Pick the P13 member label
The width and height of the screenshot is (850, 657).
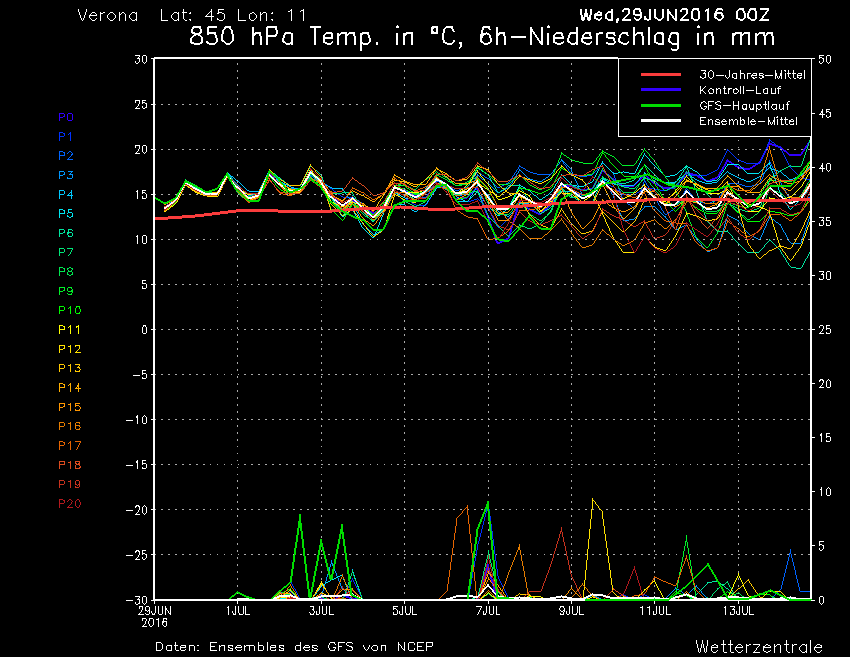(69, 368)
